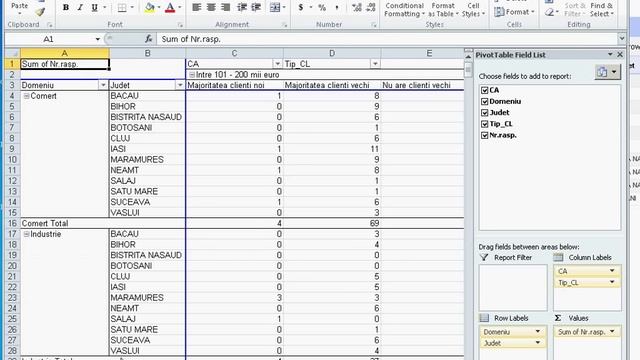Open Judet field menu in Row Labels
640x360 pixels.
(538, 343)
